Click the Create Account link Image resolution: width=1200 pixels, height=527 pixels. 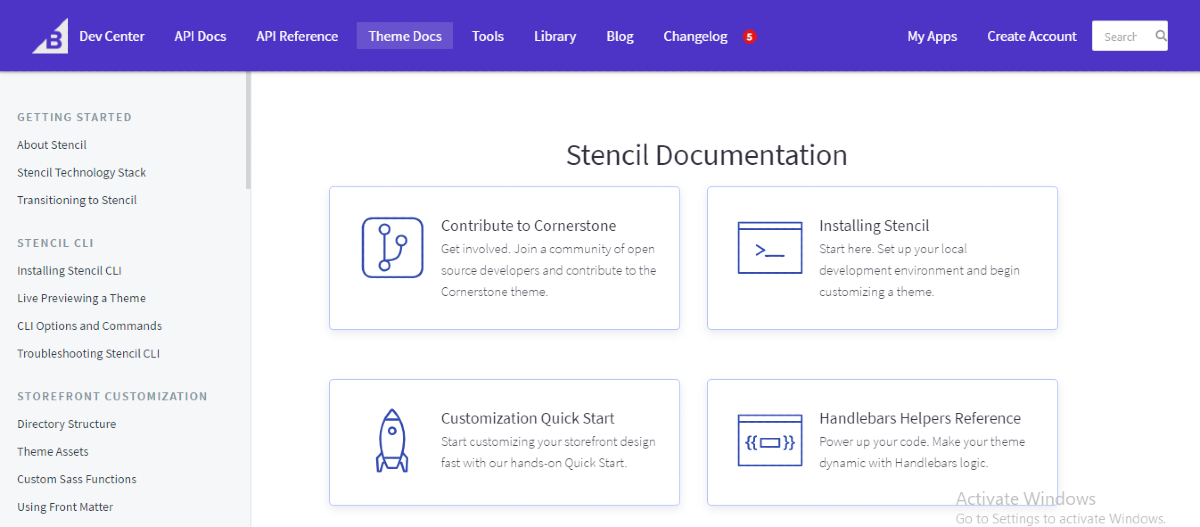pos(1031,36)
